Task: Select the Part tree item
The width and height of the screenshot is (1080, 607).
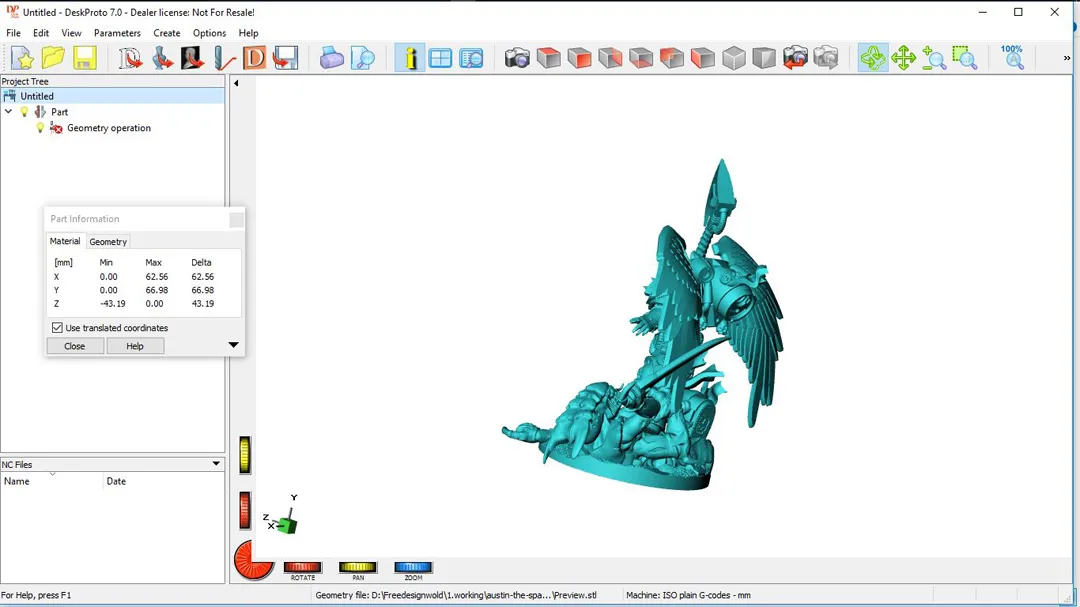Action: 59,112
